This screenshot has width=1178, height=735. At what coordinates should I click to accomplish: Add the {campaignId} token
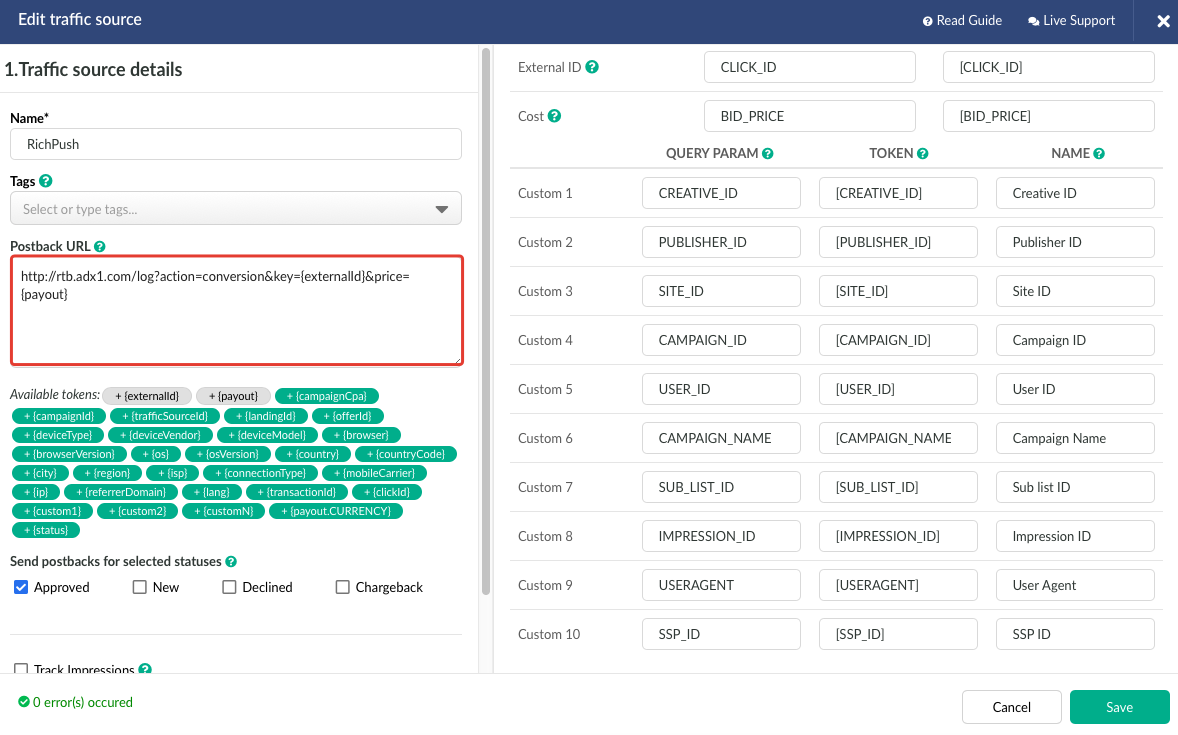pyautogui.click(x=59, y=416)
